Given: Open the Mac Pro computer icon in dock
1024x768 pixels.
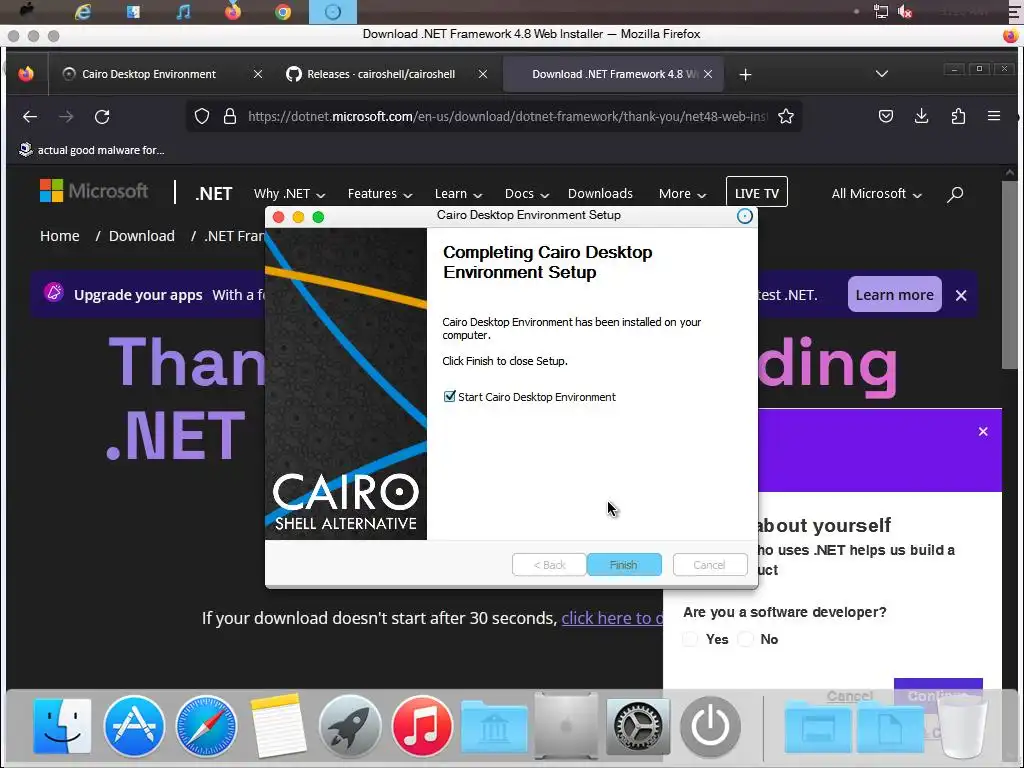Looking at the screenshot, I should pyautogui.click(x=566, y=726).
